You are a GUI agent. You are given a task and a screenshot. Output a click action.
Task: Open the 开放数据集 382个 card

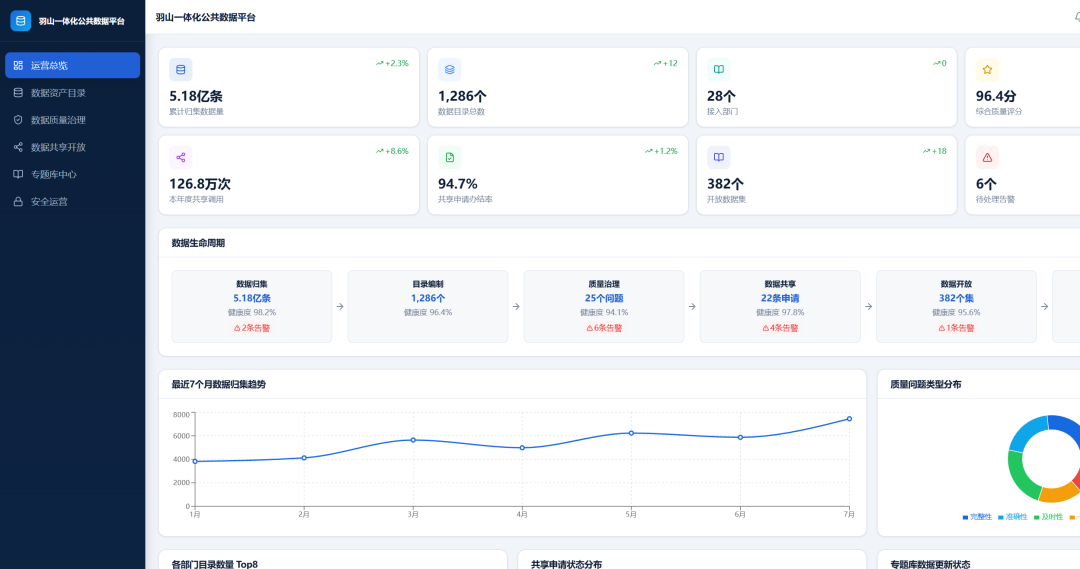tap(827, 175)
